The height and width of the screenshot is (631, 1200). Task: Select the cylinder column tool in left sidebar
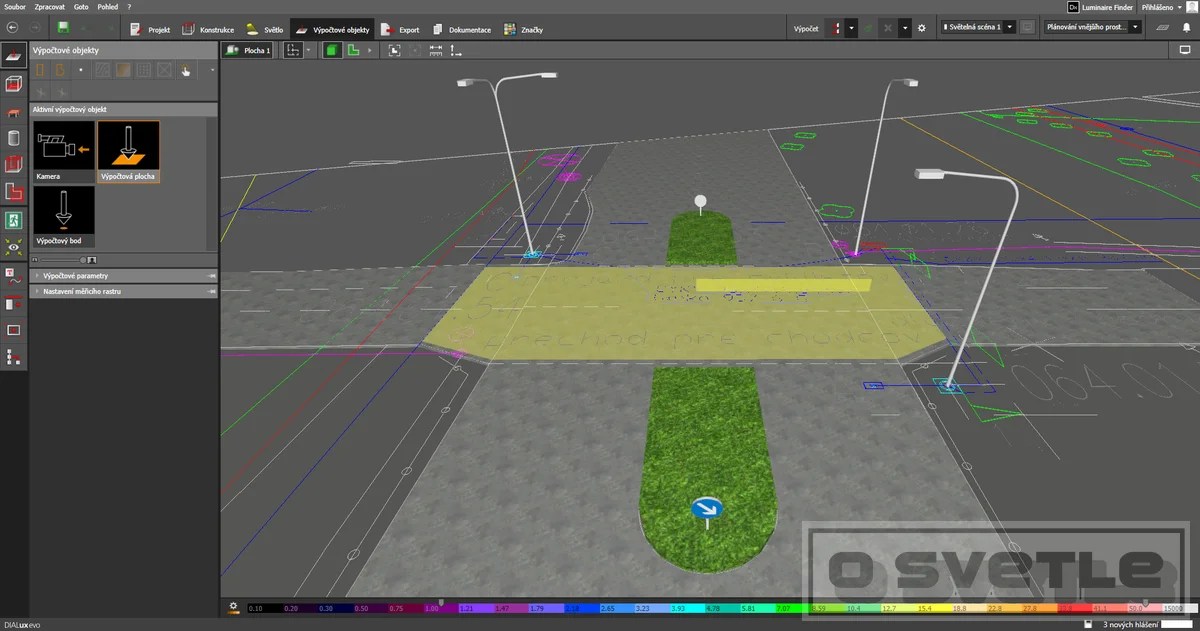[14, 138]
